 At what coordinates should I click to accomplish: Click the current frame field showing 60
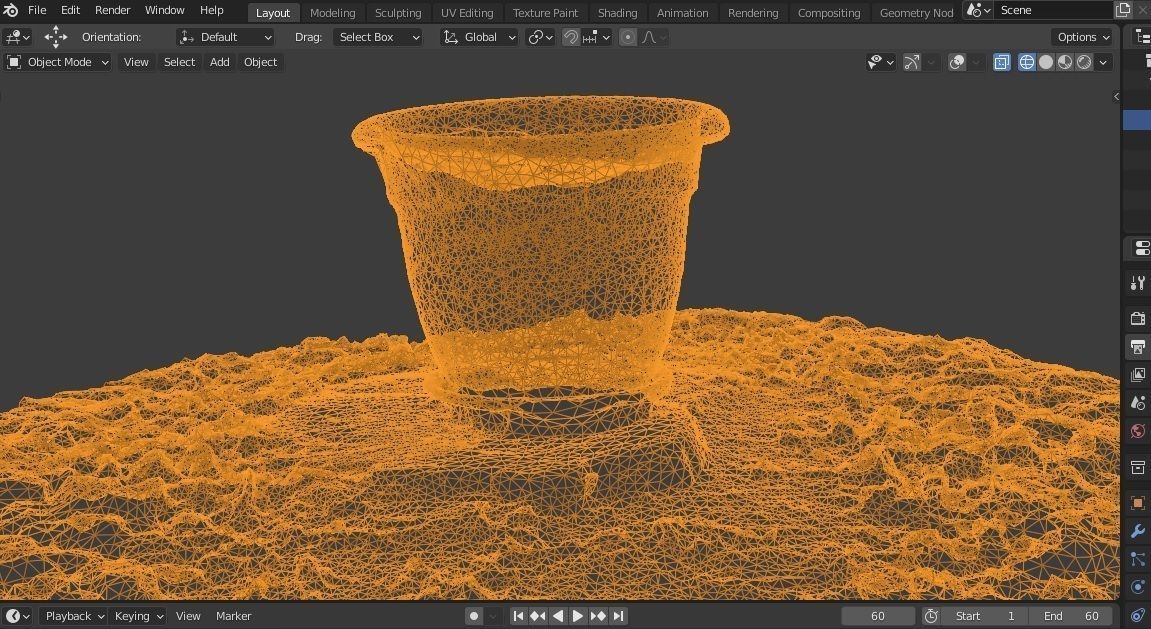click(878, 616)
